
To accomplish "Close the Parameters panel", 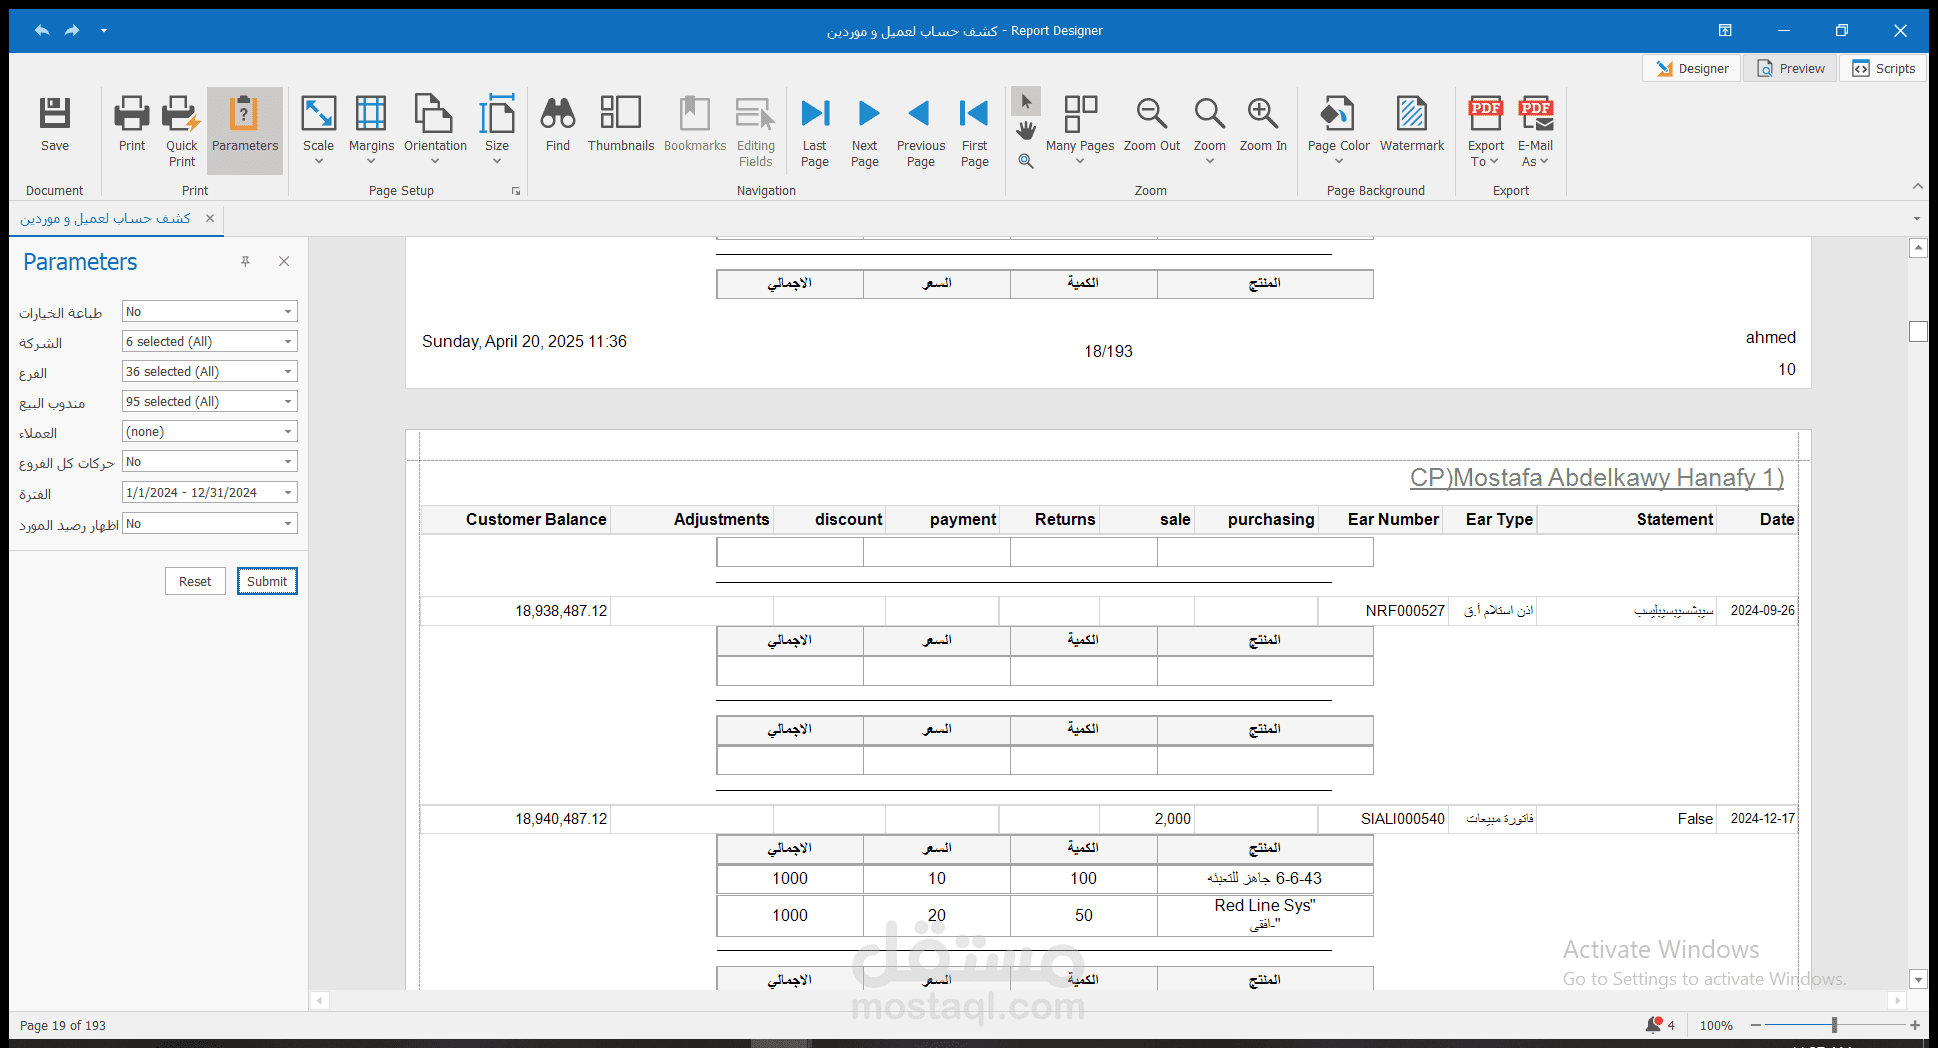I will coord(284,261).
